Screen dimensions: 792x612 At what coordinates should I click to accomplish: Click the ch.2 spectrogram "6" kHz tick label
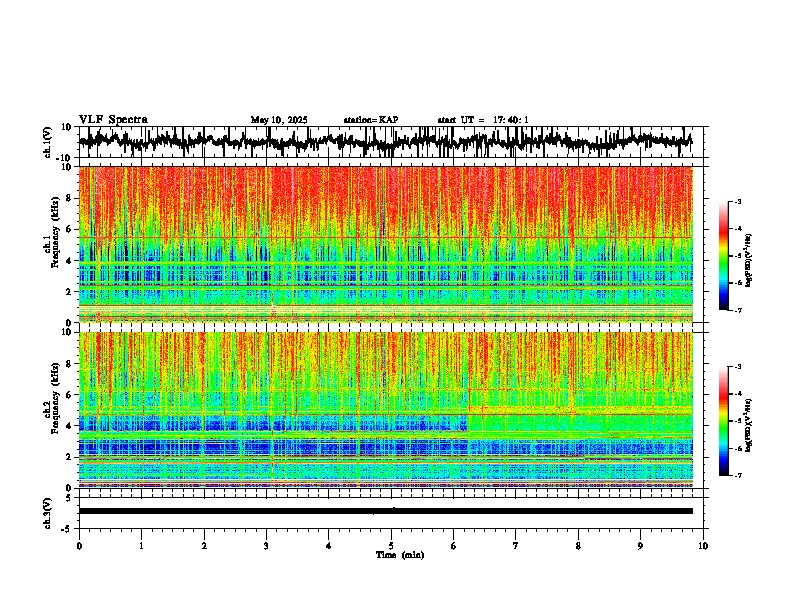coord(70,395)
